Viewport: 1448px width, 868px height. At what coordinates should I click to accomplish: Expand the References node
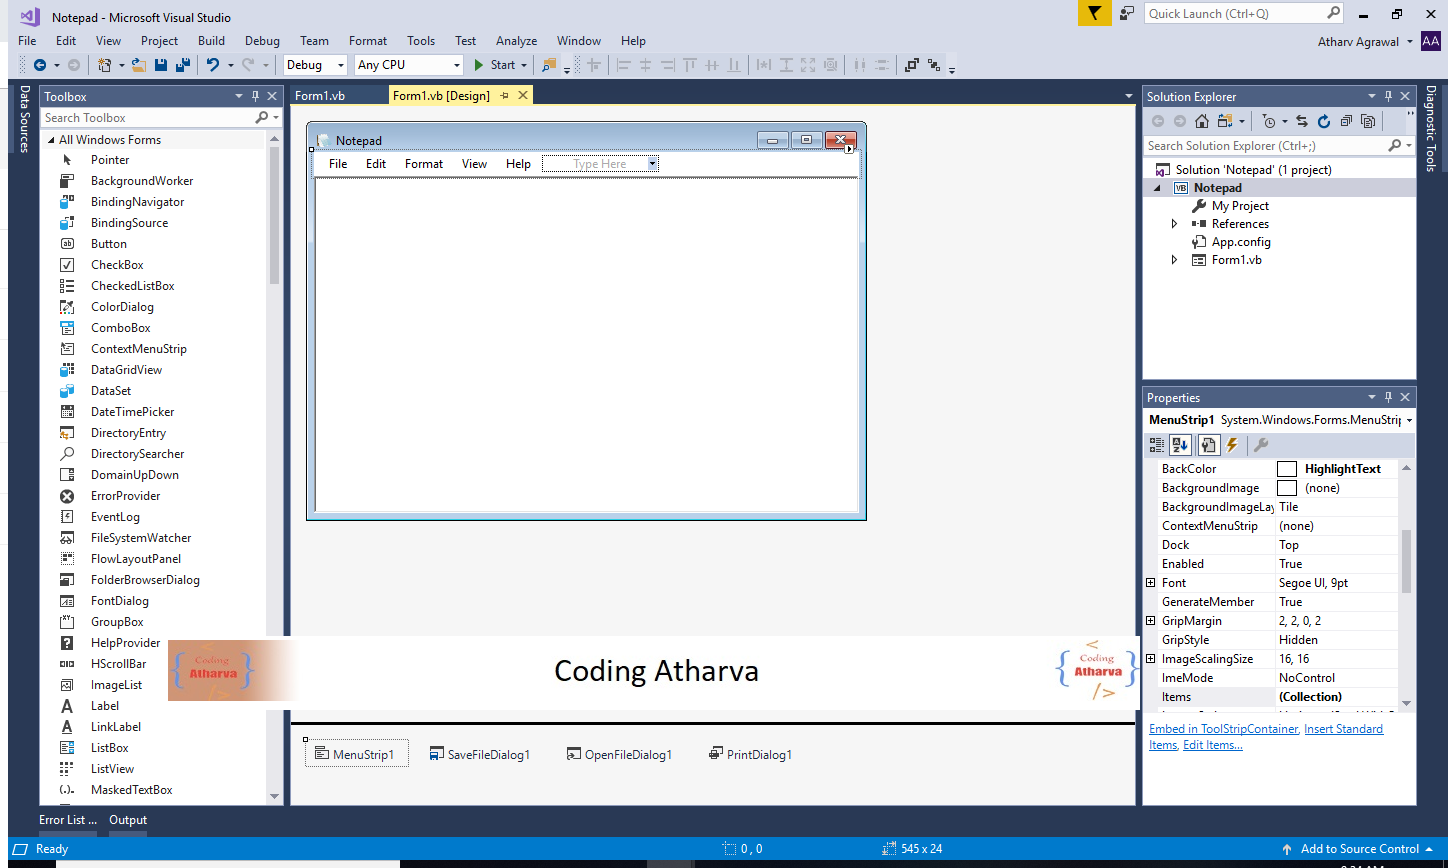[1175, 224]
